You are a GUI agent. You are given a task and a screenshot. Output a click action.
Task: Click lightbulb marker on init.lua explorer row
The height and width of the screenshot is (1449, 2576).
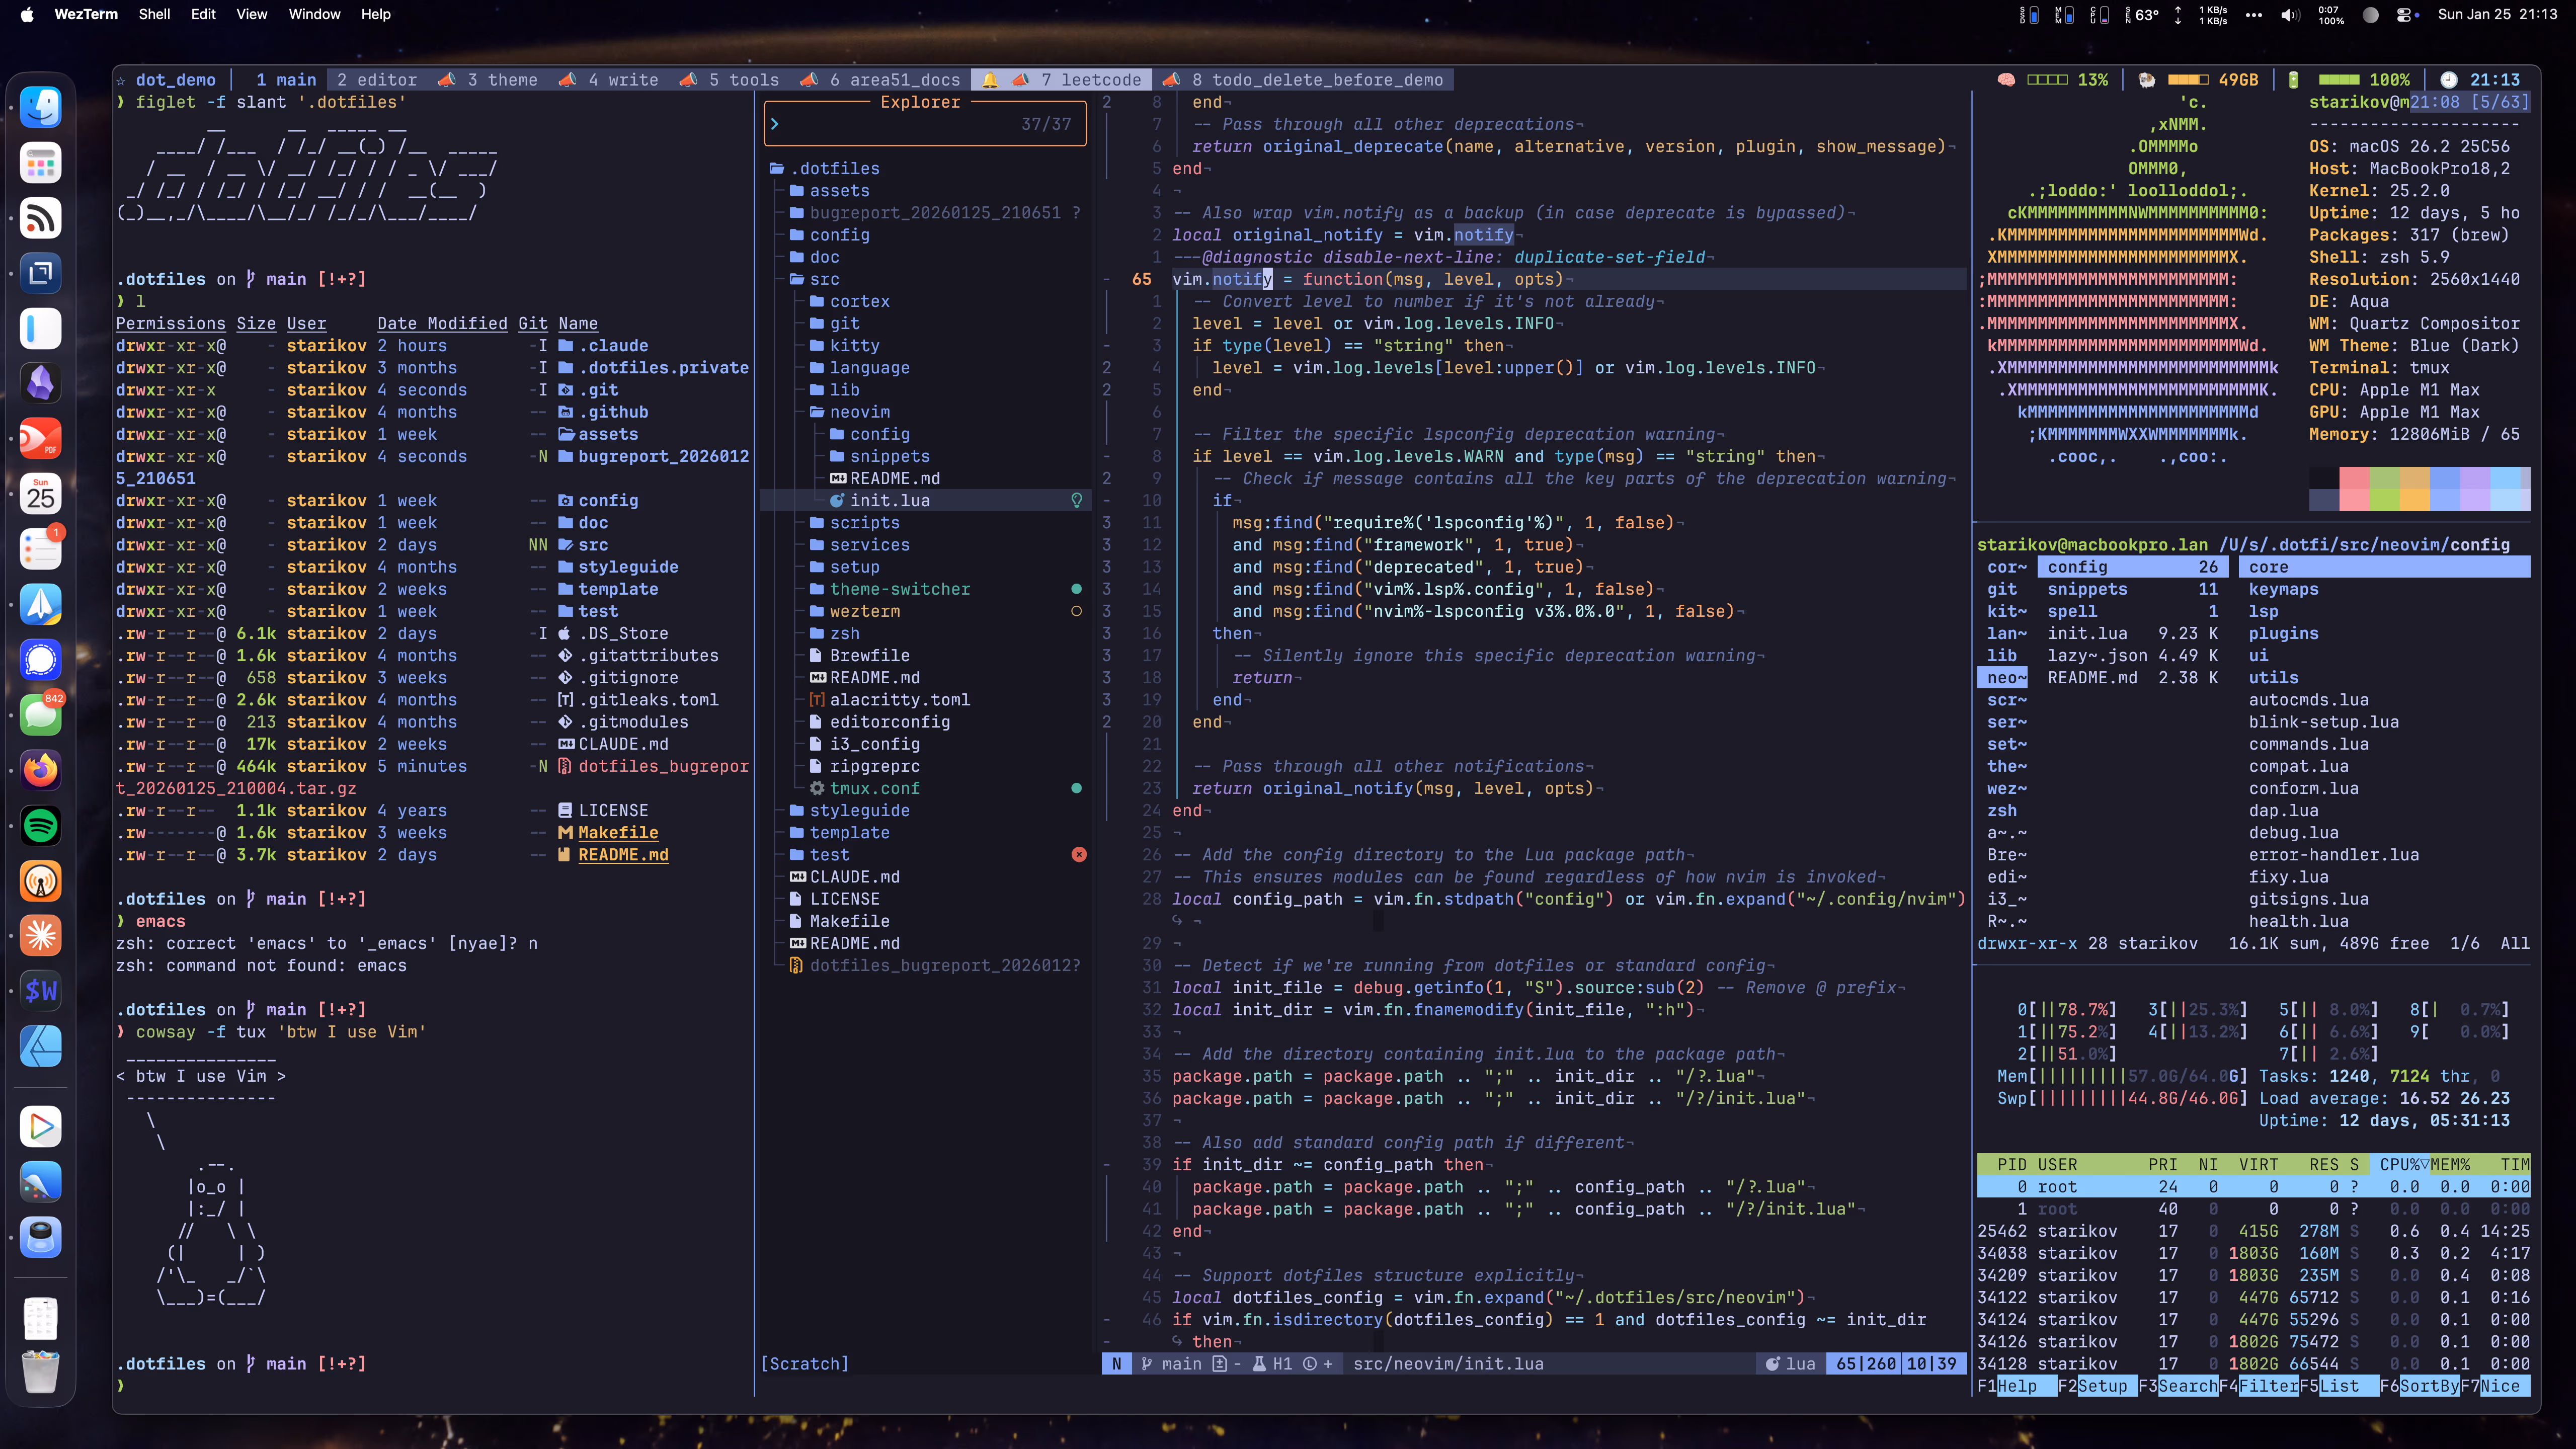pos(1077,501)
